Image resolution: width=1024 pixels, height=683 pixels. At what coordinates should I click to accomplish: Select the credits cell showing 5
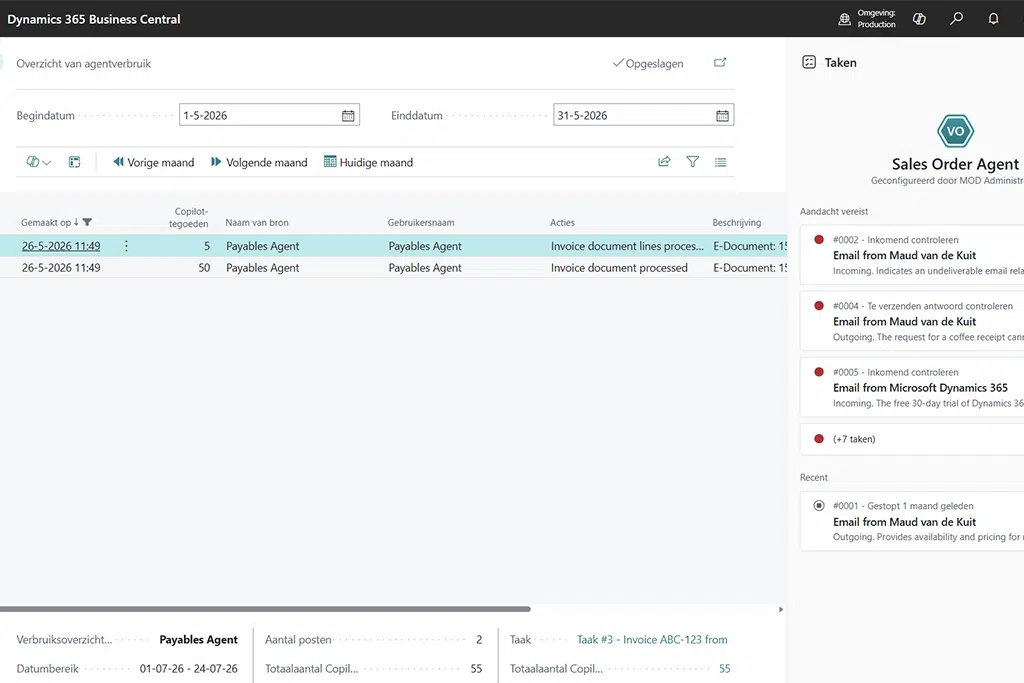(206, 246)
